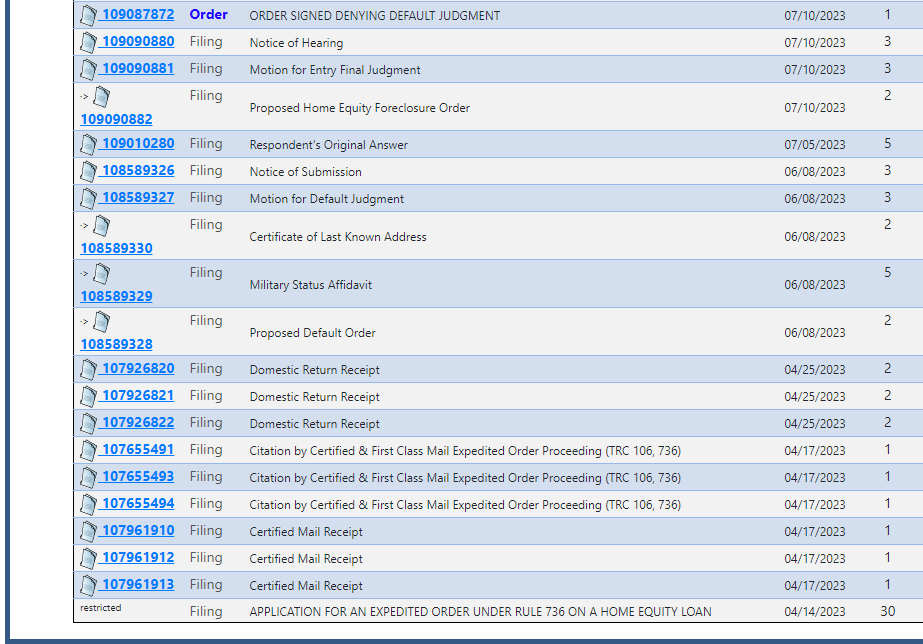Screen dimensions: 923x644
Task: Select the 107655491 number link
Action: (138, 450)
